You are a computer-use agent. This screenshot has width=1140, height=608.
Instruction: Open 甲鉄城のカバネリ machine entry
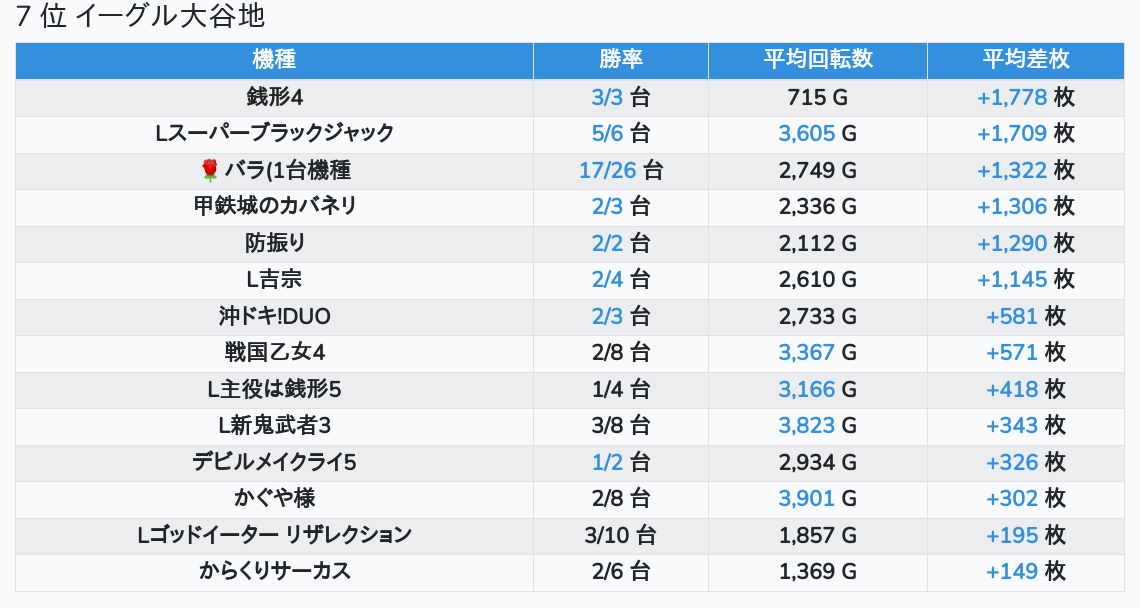[x=274, y=207]
